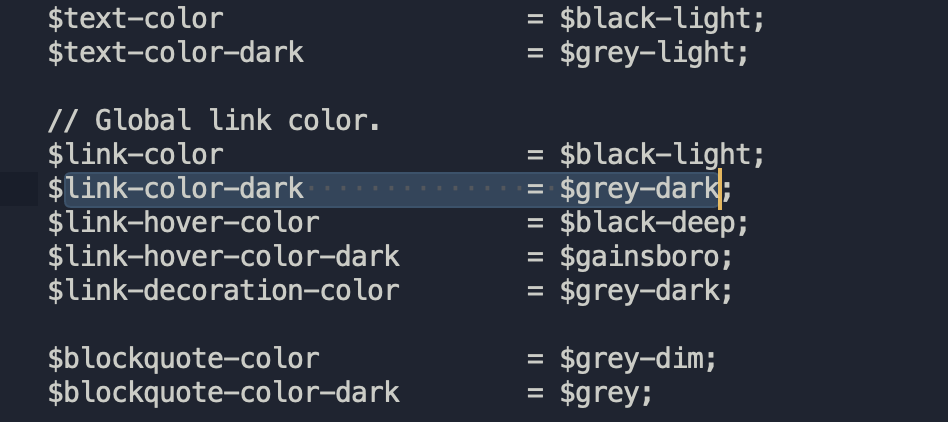Click the 'Global link color' comment
Viewport: 948px width, 422px height.
[x=214, y=121]
